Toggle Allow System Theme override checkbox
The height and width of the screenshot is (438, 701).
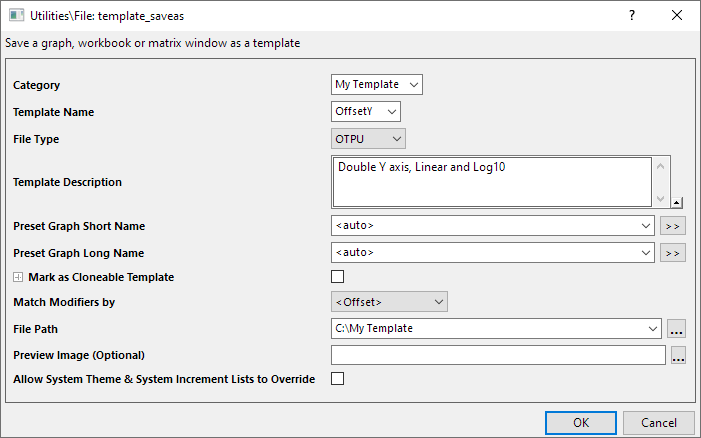(x=337, y=379)
